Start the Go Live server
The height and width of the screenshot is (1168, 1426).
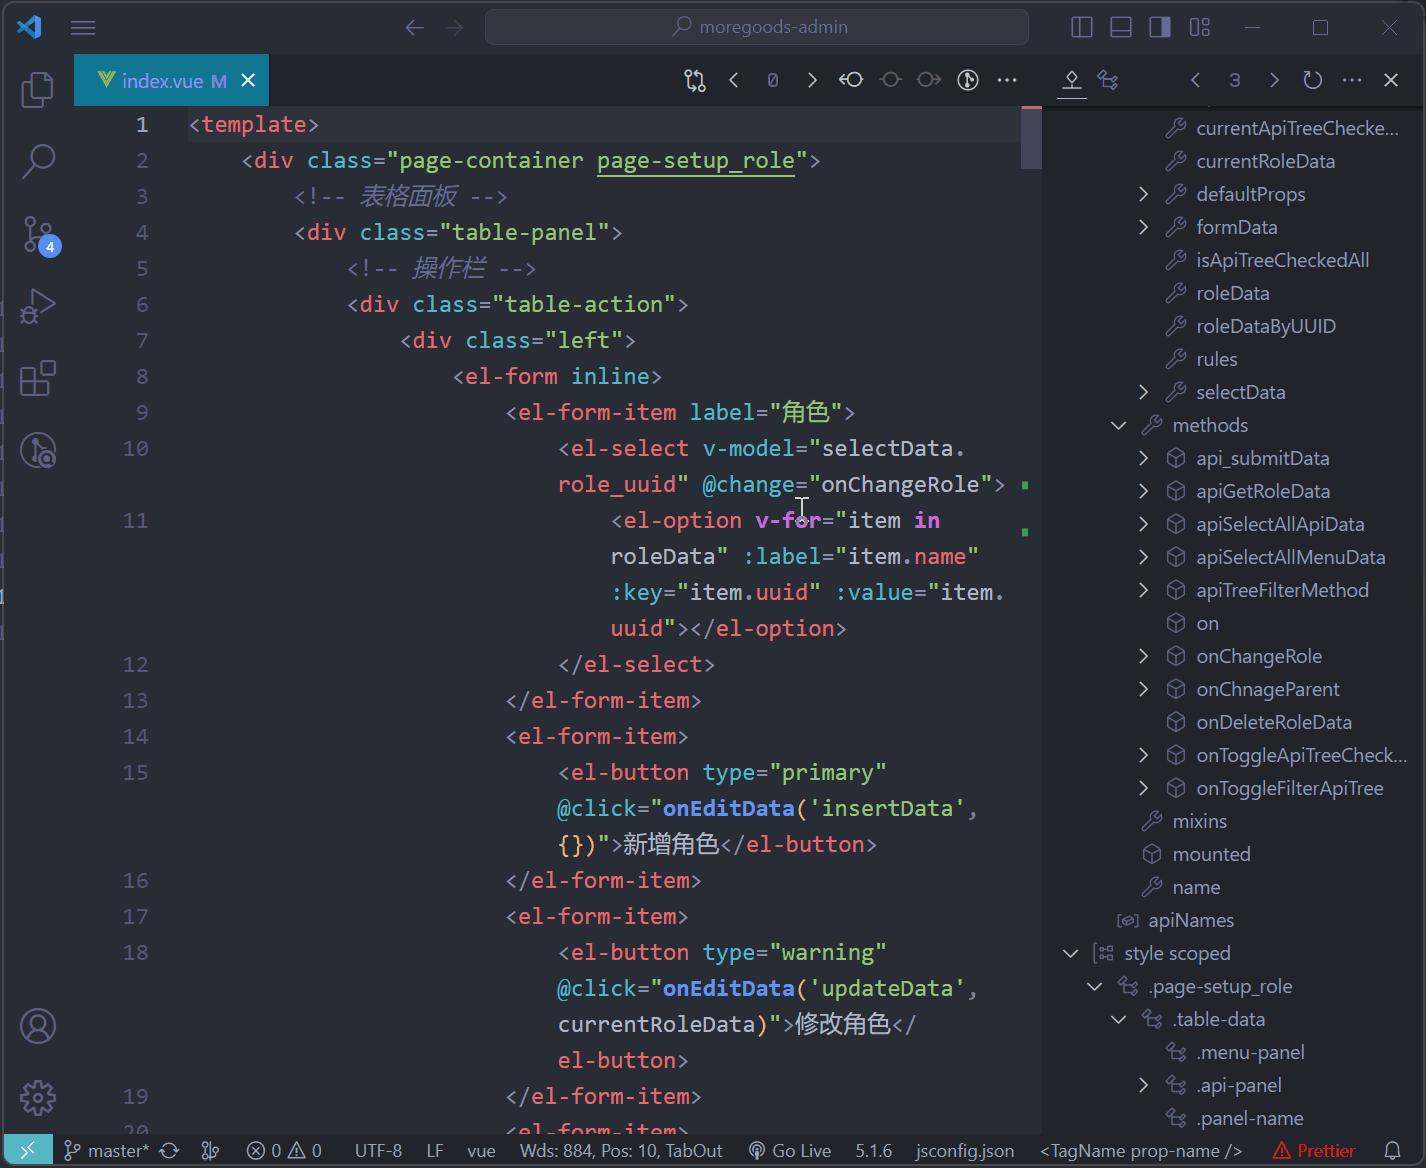(x=790, y=1150)
